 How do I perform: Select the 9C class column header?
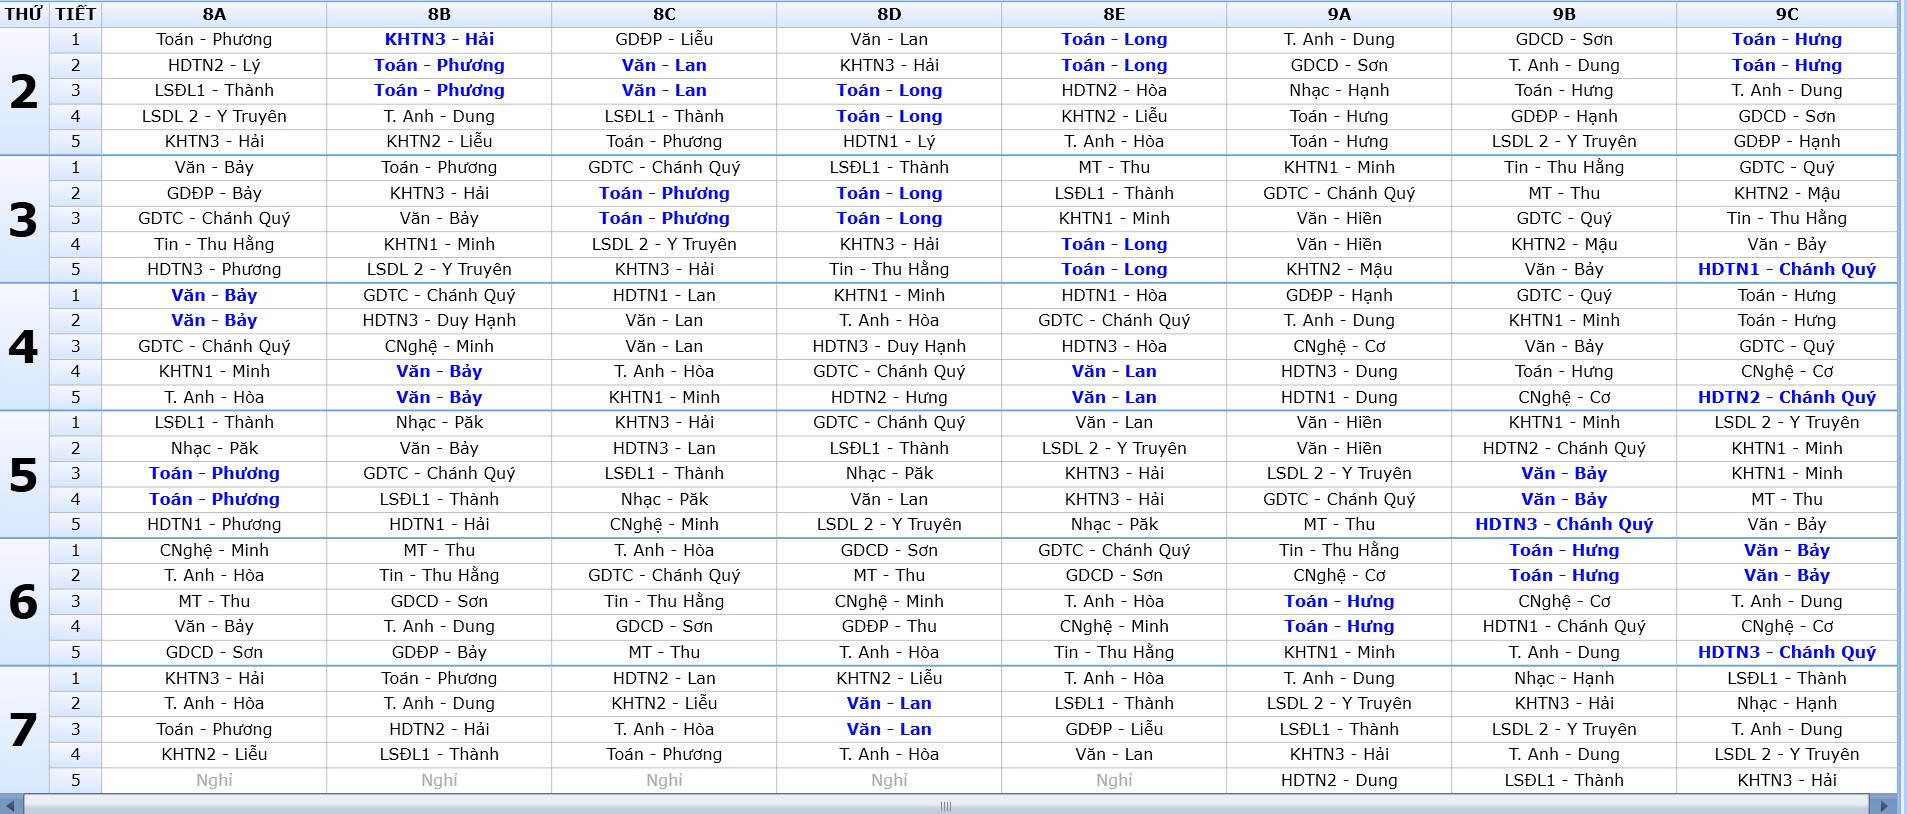[x=1786, y=14]
